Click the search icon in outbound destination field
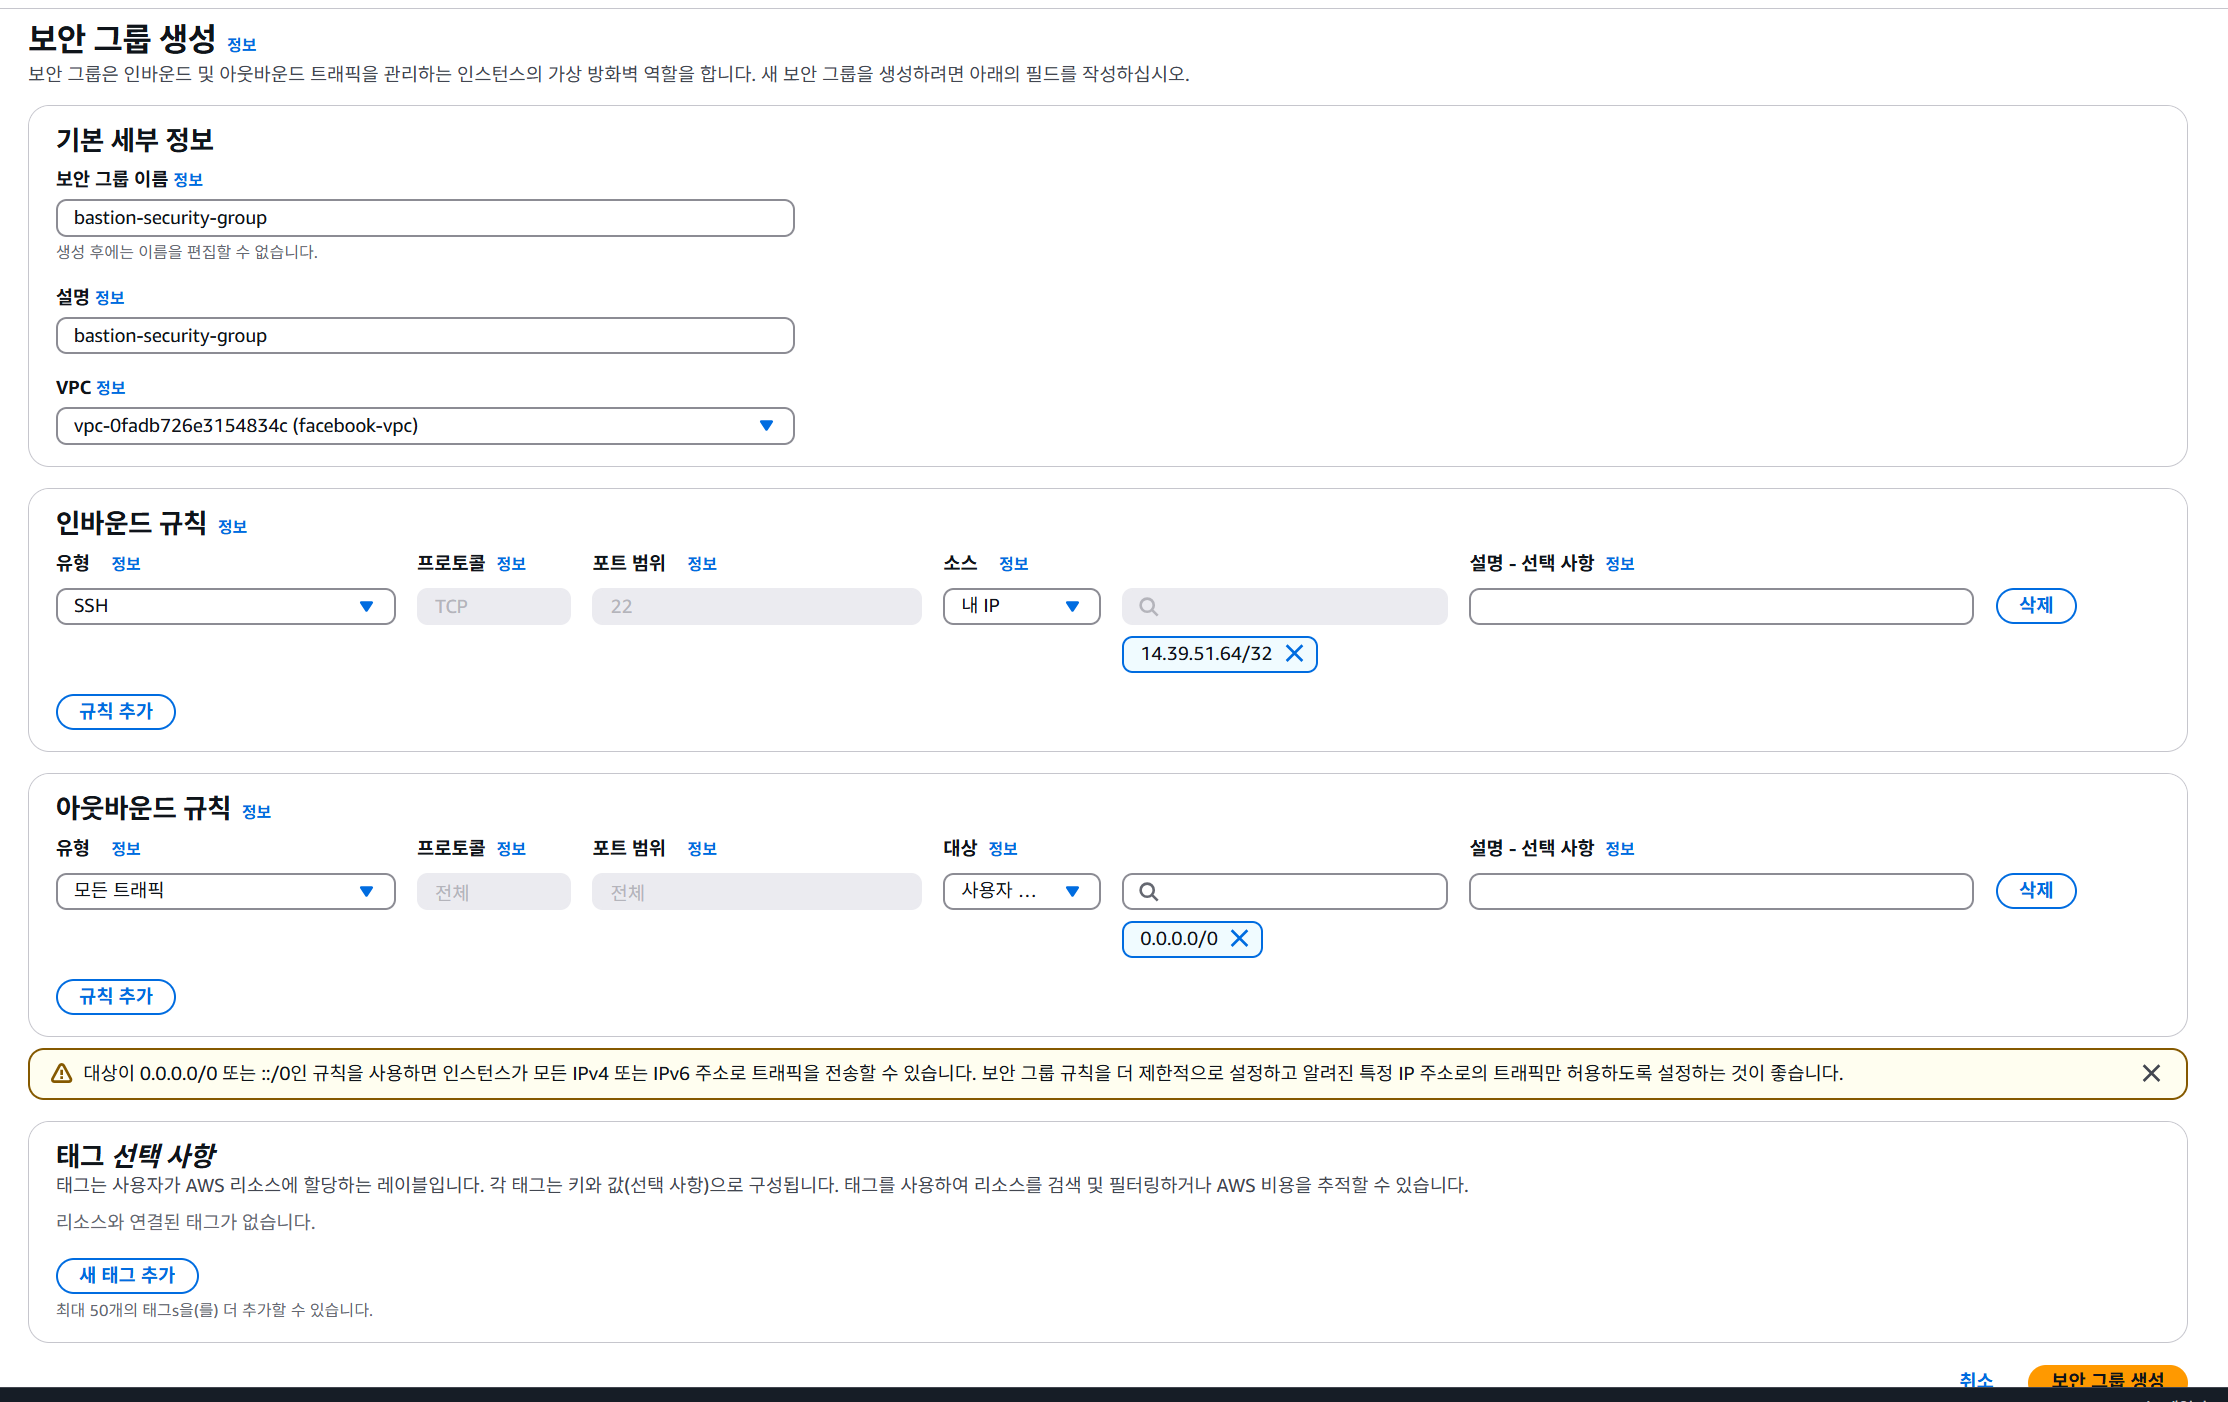This screenshot has width=2228, height=1402. 1149,891
